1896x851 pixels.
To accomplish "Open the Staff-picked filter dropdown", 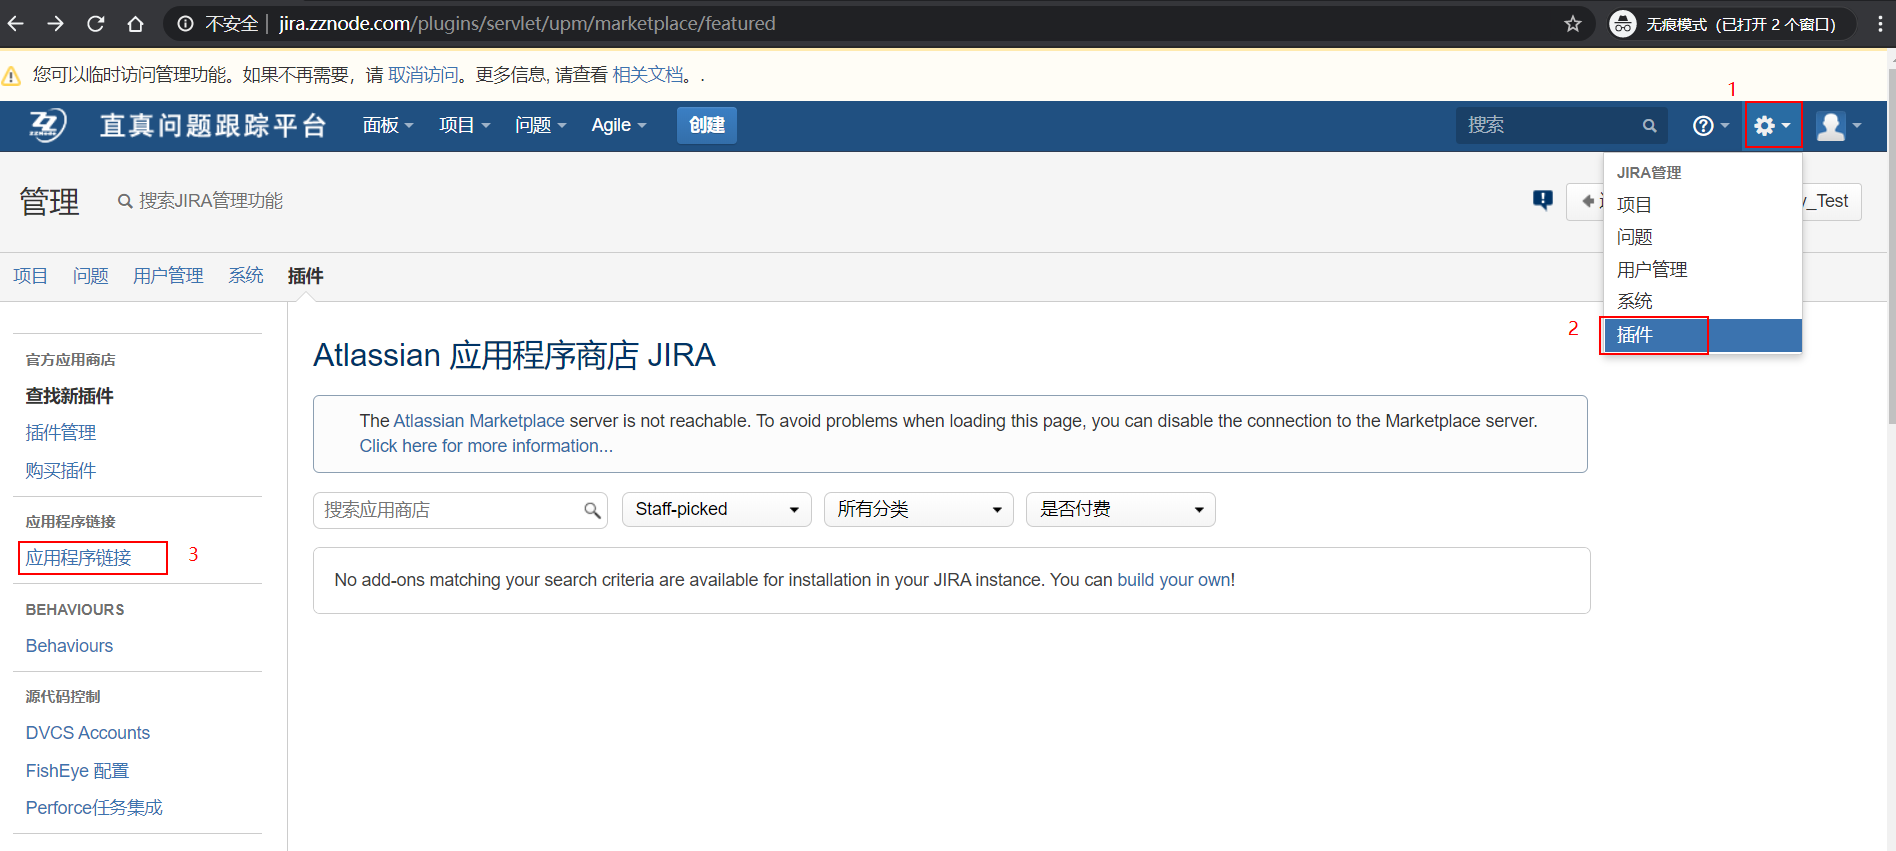I will (716, 509).
